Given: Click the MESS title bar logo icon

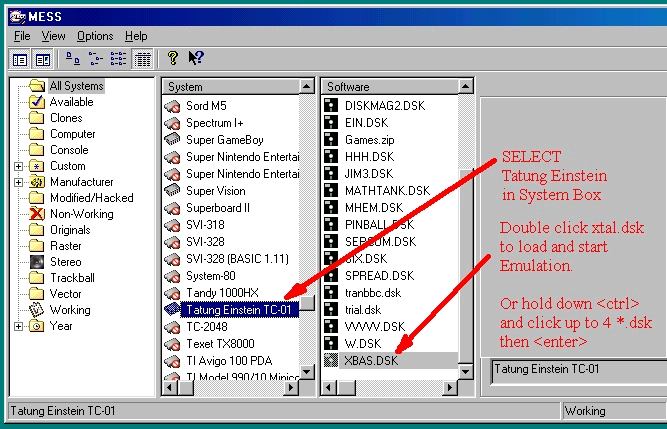Looking at the screenshot, I should [x=18, y=17].
